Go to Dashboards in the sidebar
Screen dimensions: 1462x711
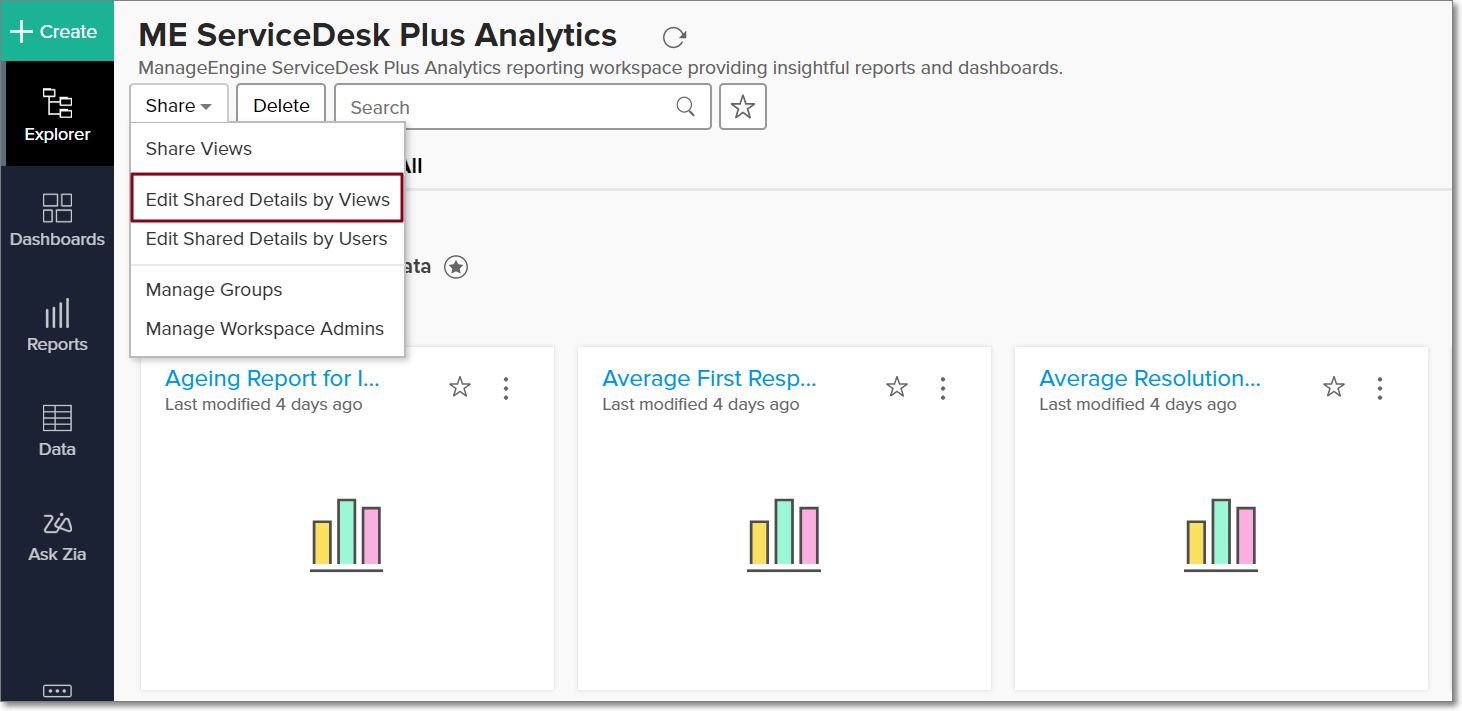[x=57, y=219]
